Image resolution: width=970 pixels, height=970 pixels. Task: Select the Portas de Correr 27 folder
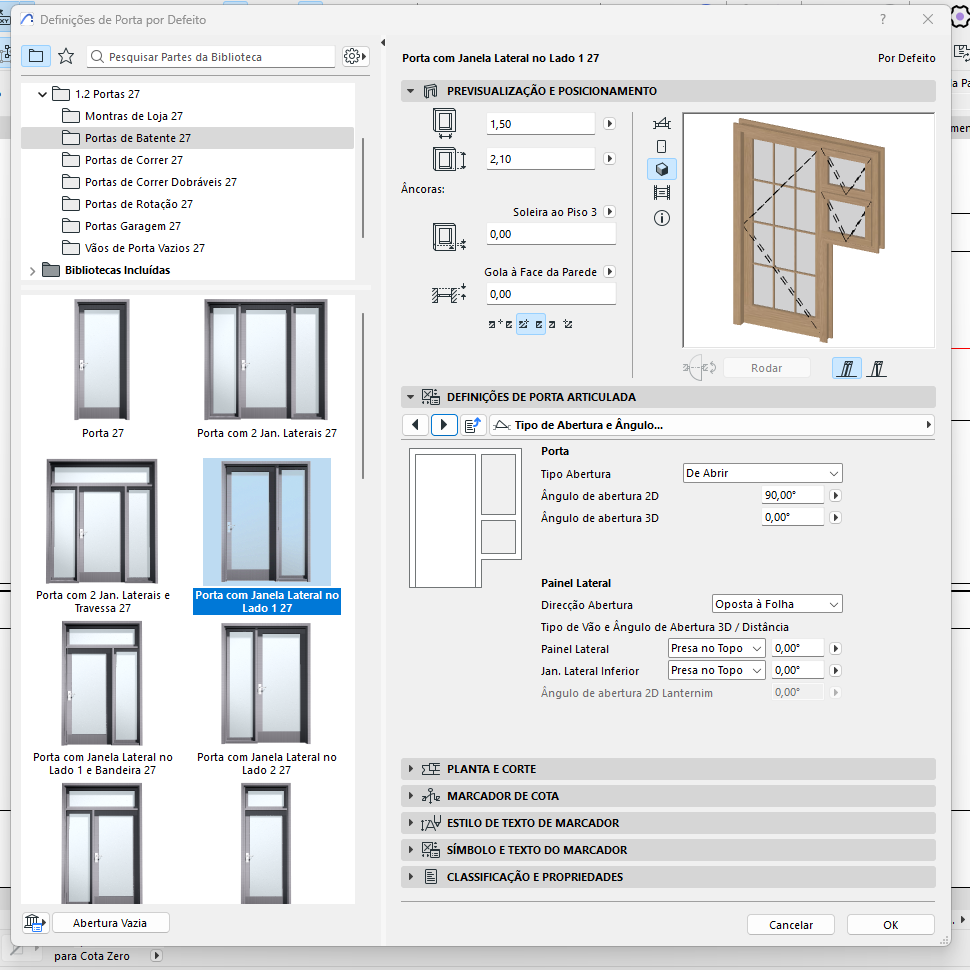click(134, 160)
